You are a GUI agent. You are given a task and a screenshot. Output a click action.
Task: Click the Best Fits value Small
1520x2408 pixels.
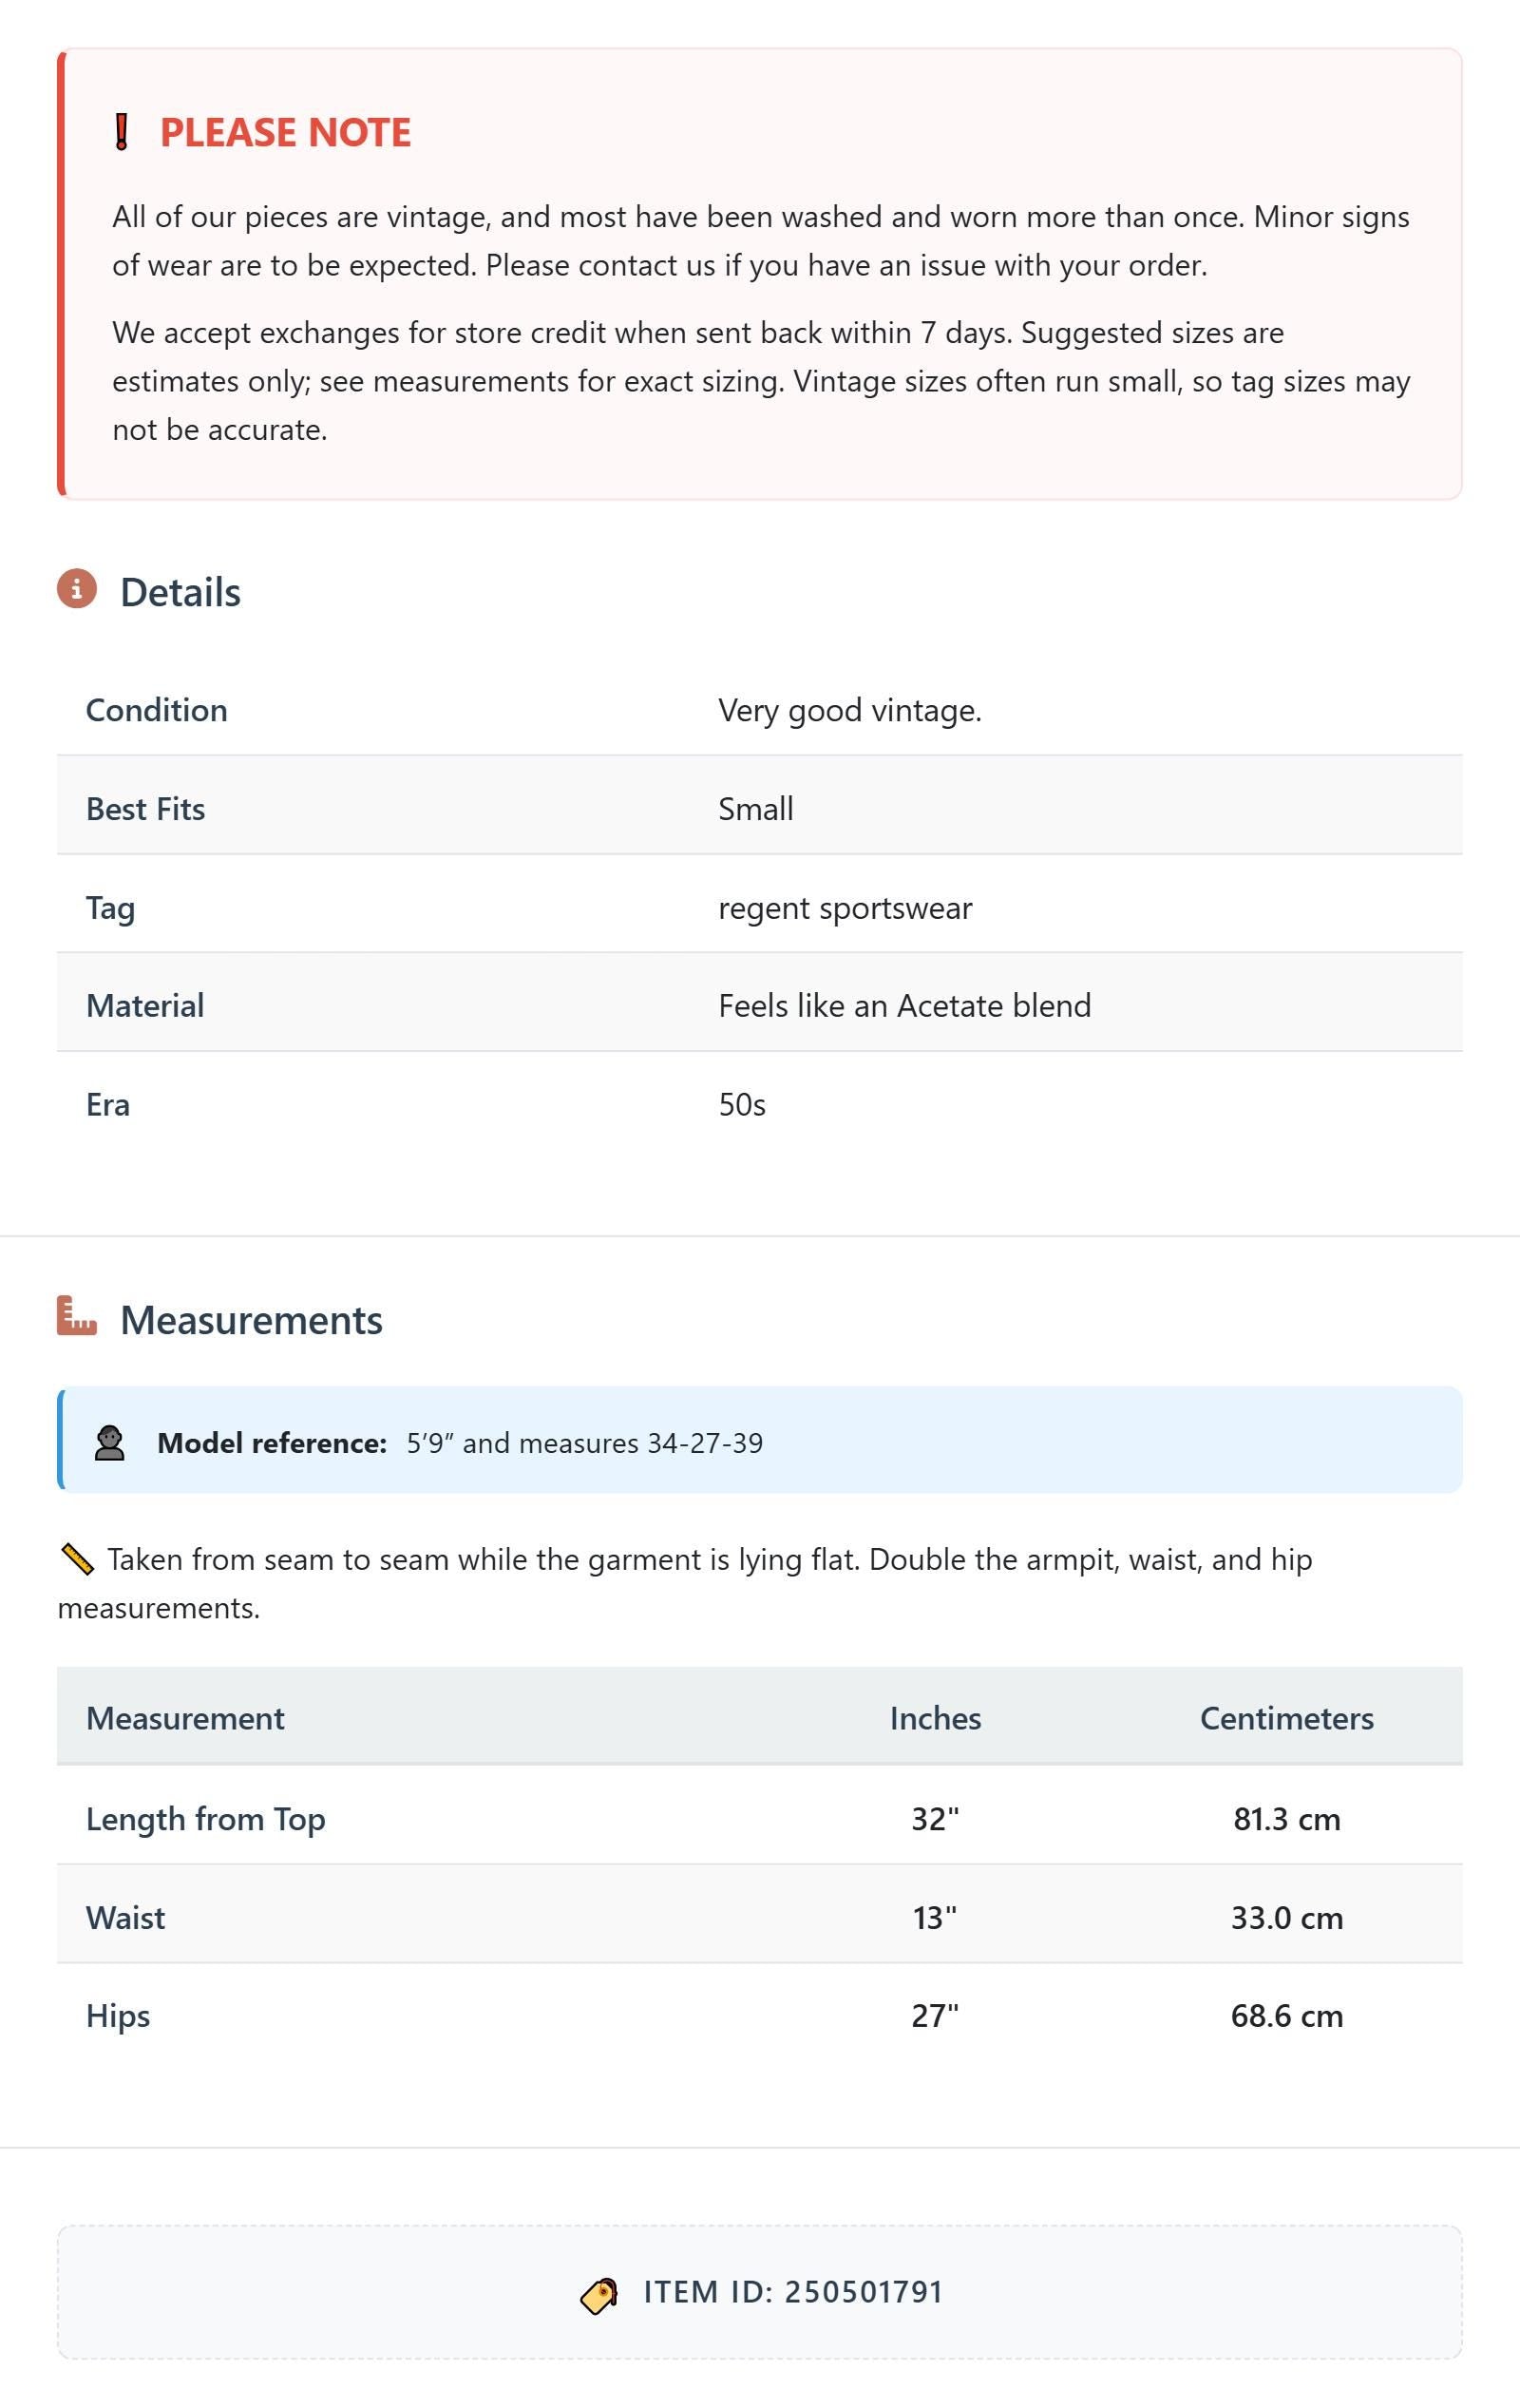click(756, 808)
